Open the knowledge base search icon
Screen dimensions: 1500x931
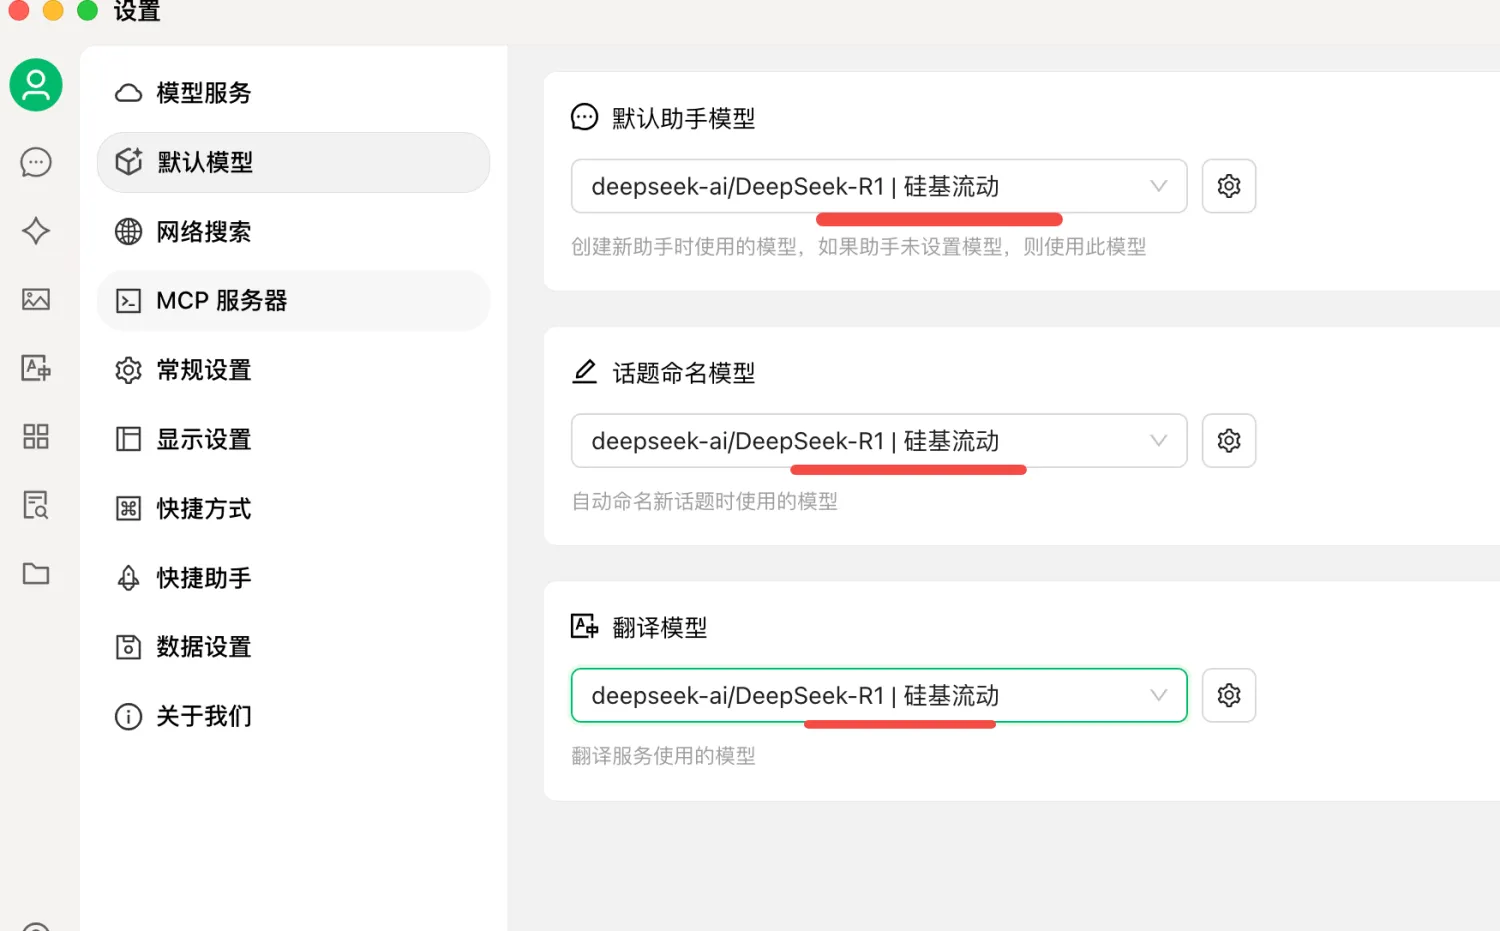(x=36, y=505)
